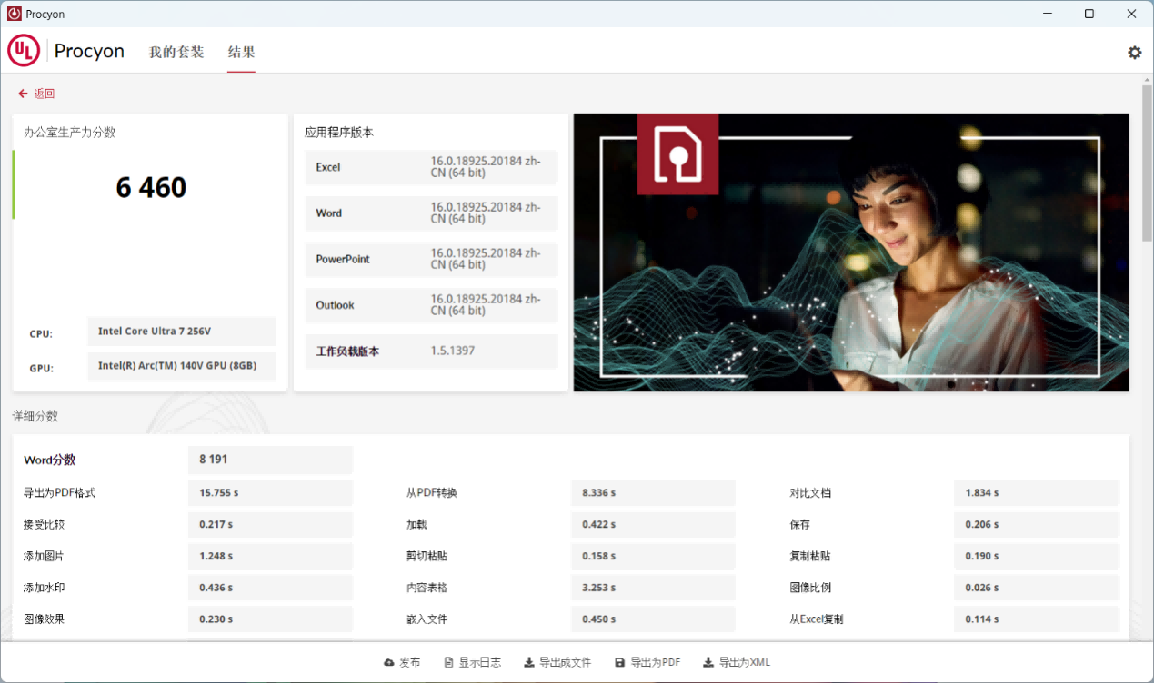Click the PowerPoint version row label
Screen dimensions: 1154x683
[x=343, y=259]
